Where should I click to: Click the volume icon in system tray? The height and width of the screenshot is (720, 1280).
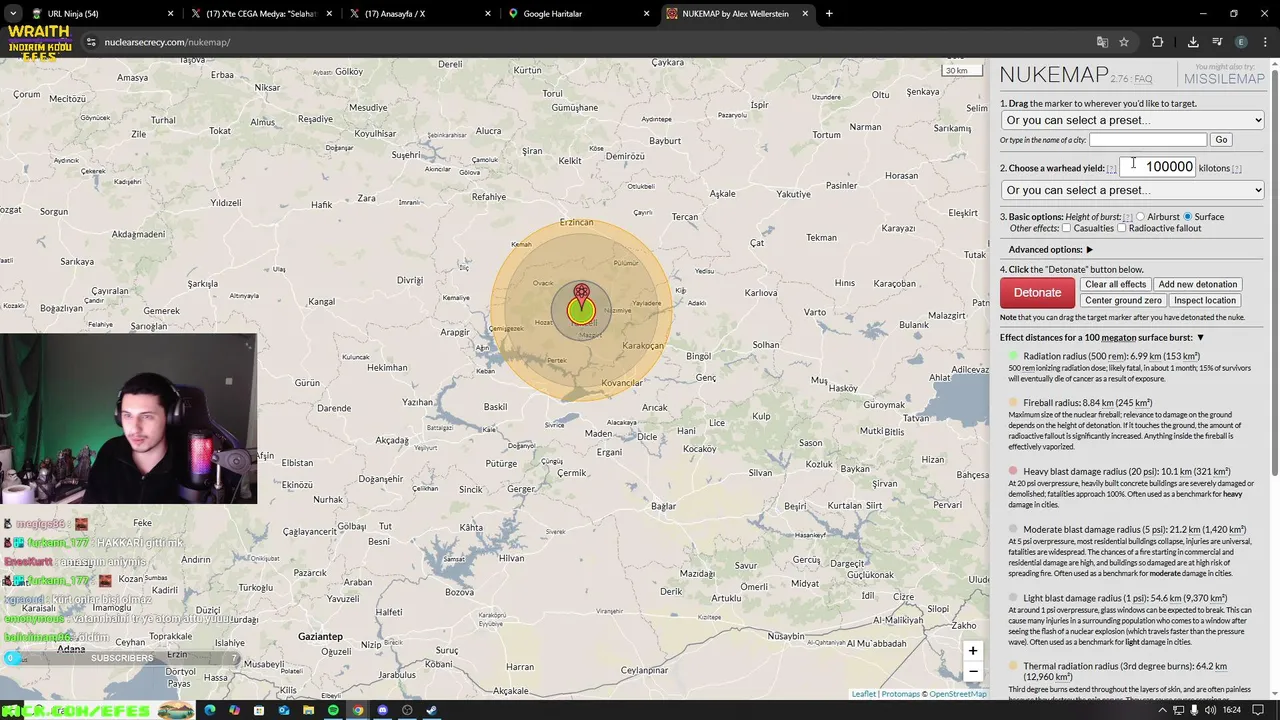1211,710
